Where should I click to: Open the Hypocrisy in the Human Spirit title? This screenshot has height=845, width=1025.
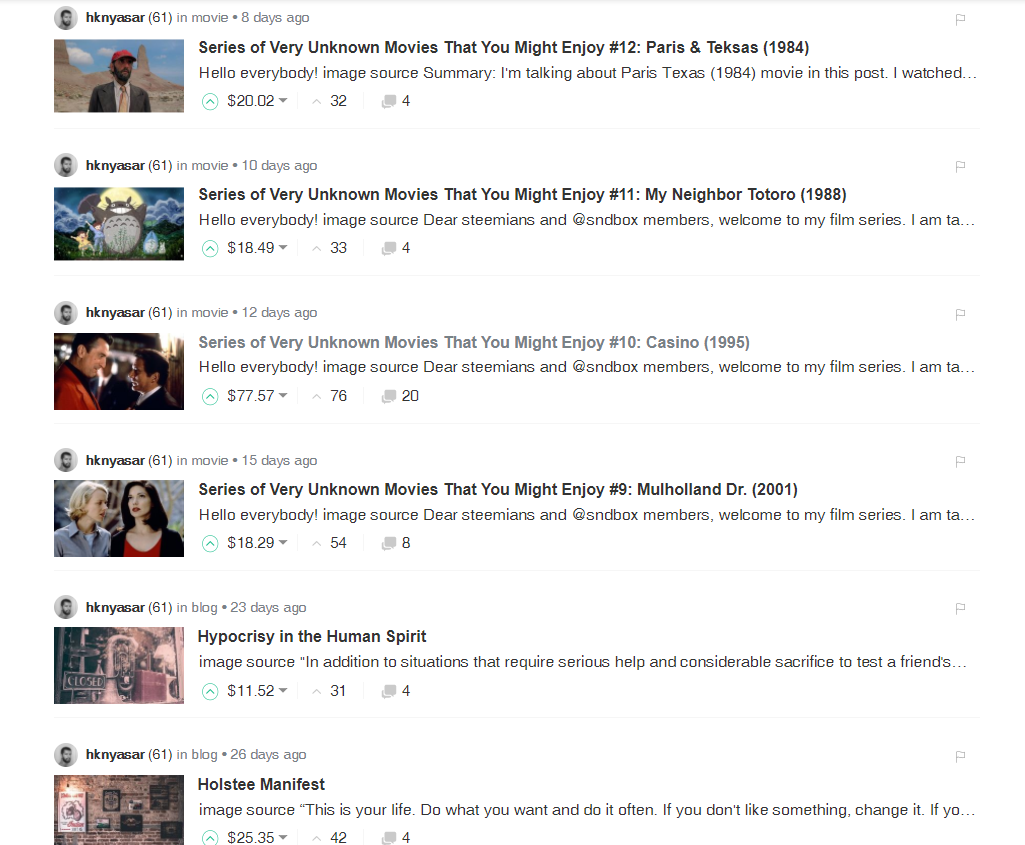(312, 637)
